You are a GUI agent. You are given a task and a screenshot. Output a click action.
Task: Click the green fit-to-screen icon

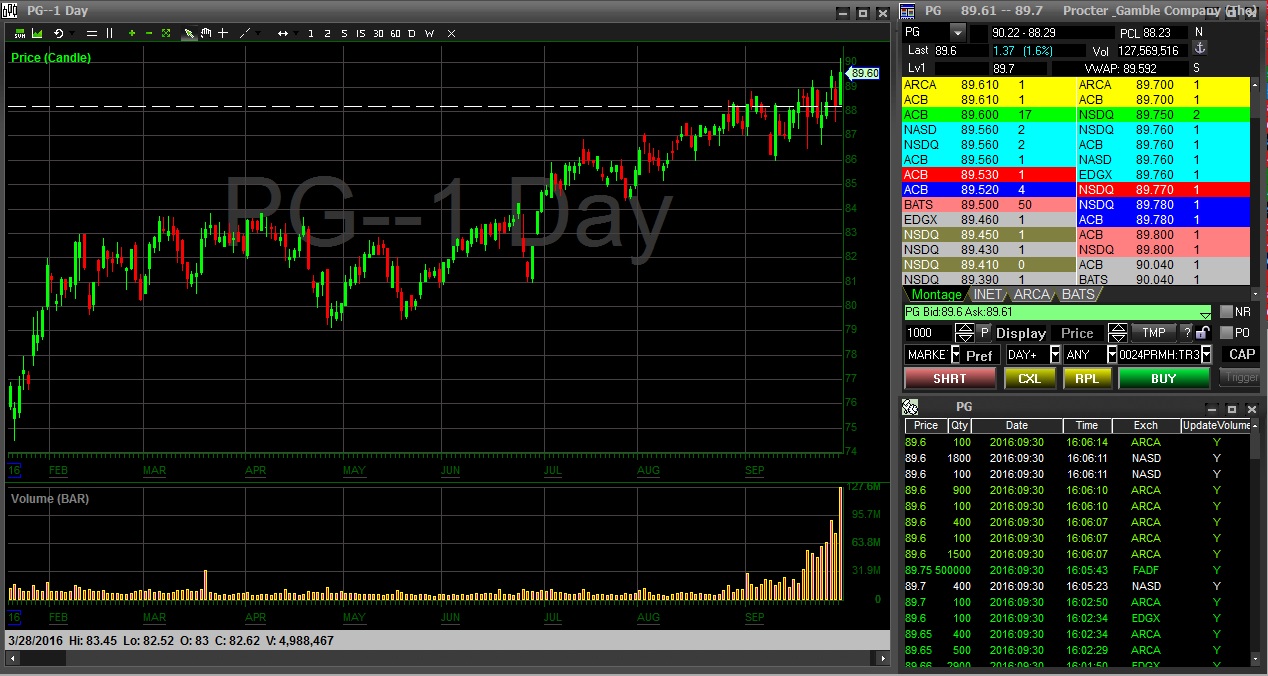click(166, 33)
